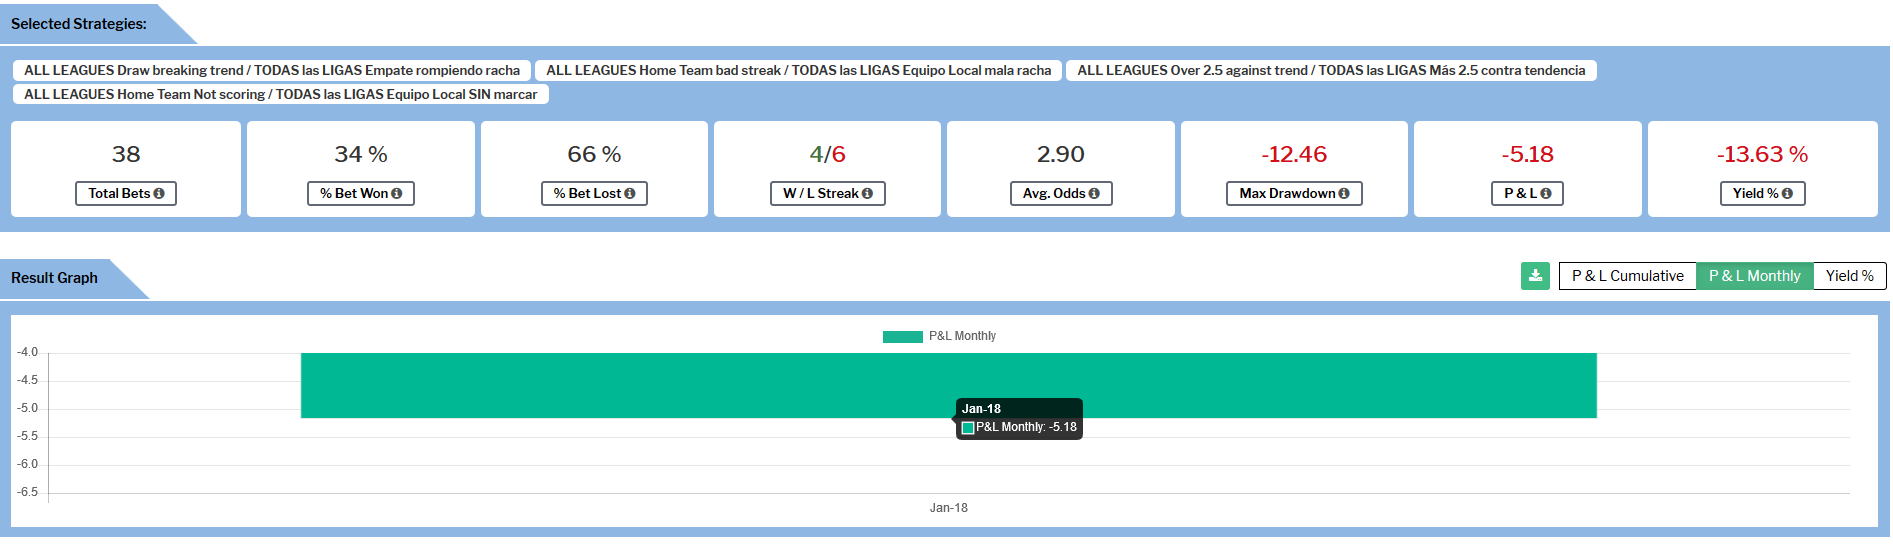
Task: Click the -4.0 y-axis label
Action: click(x=27, y=352)
